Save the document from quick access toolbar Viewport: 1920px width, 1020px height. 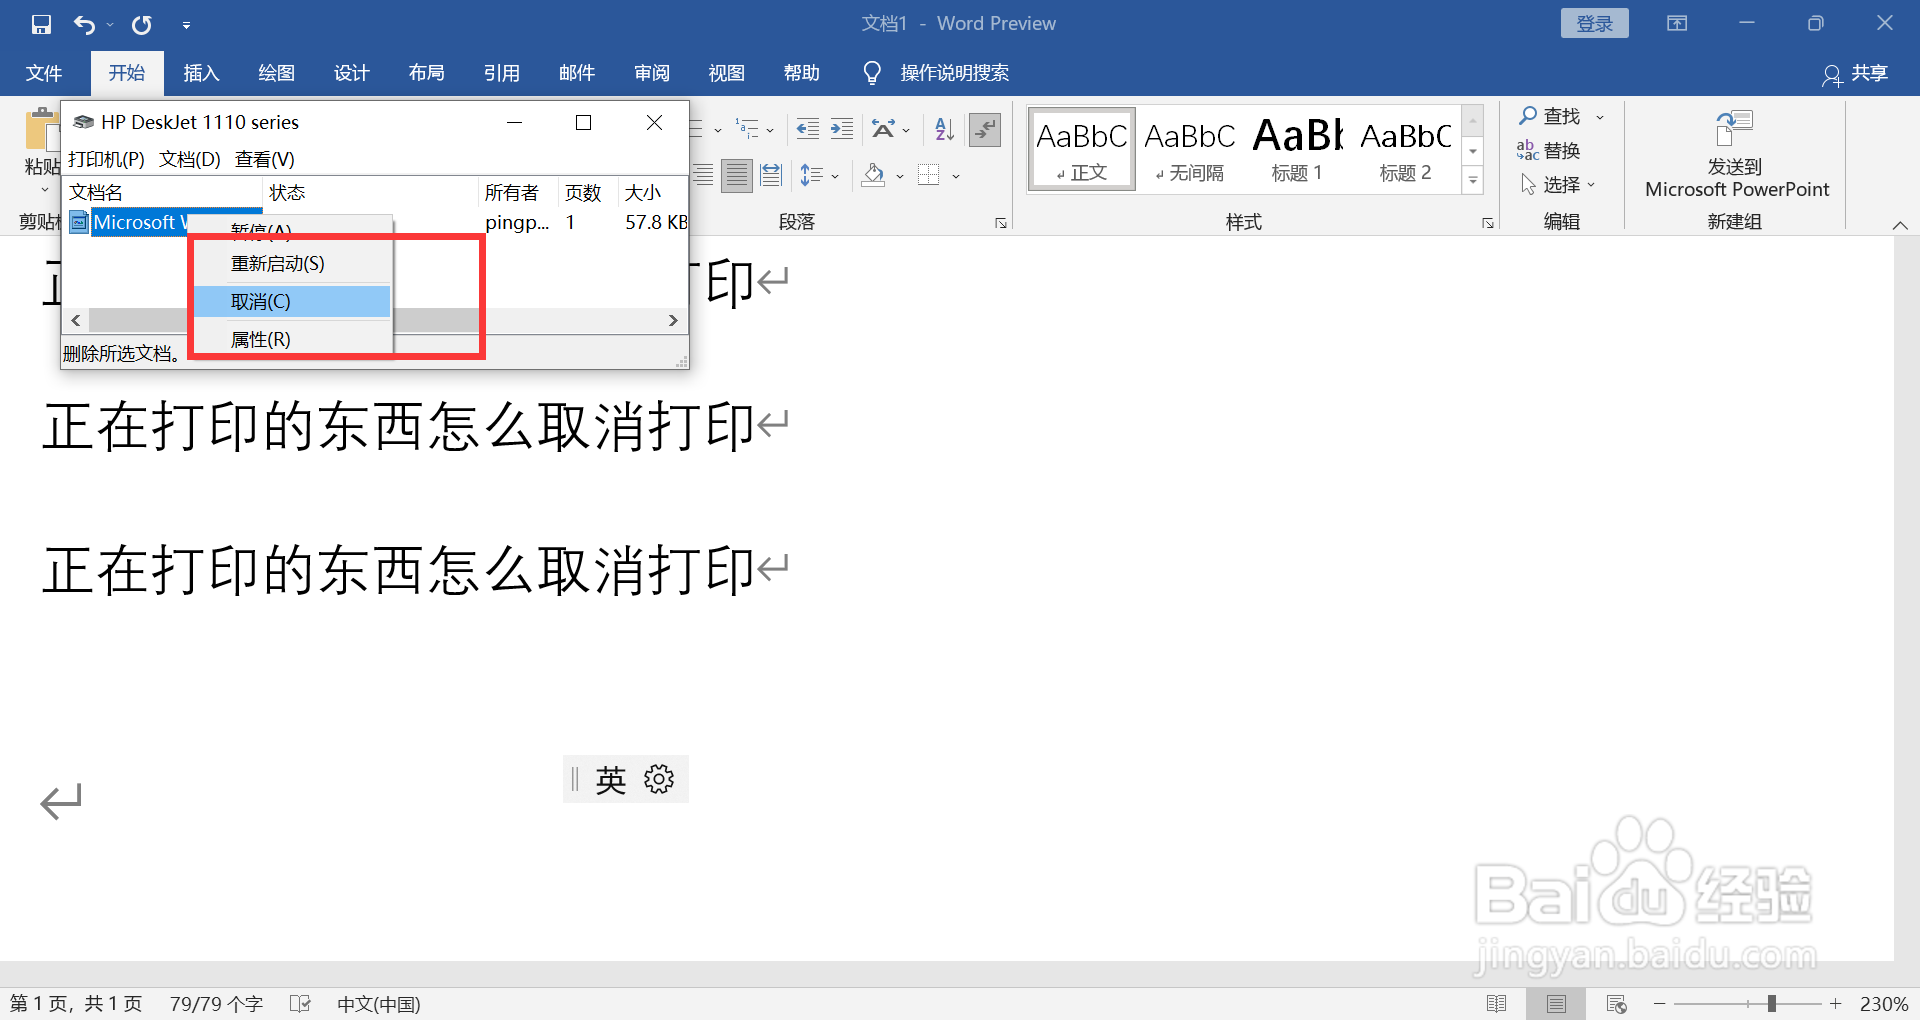coord(41,24)
